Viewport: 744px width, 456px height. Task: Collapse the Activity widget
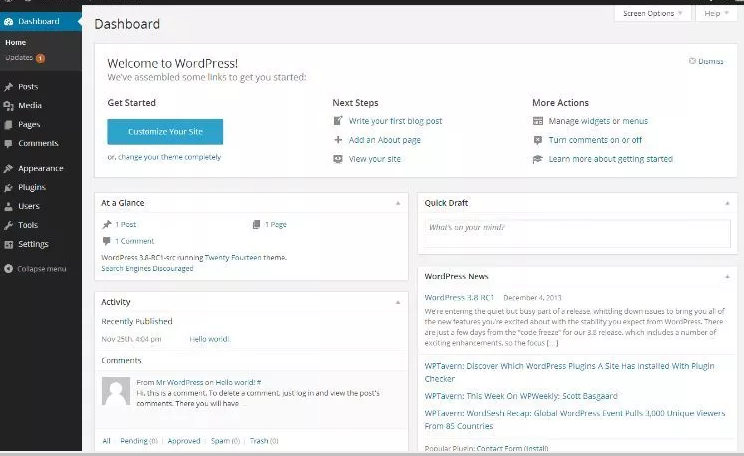click(x=398, y=302)
